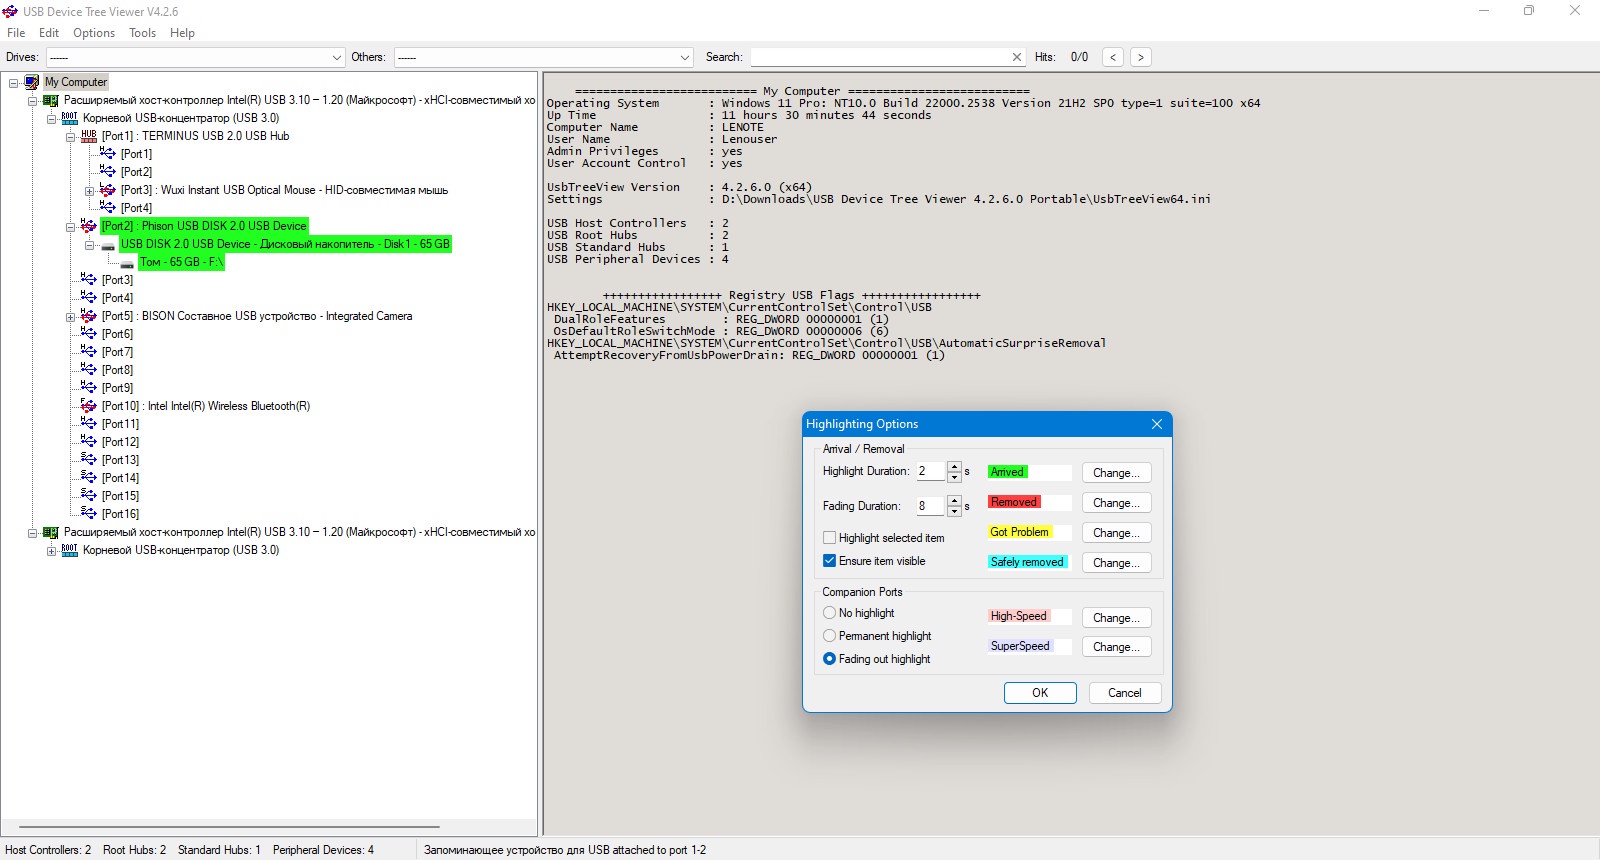Collapse the TERMINUS USB hub node
This screenshot has height=860, width=1600.
(70, 137)
